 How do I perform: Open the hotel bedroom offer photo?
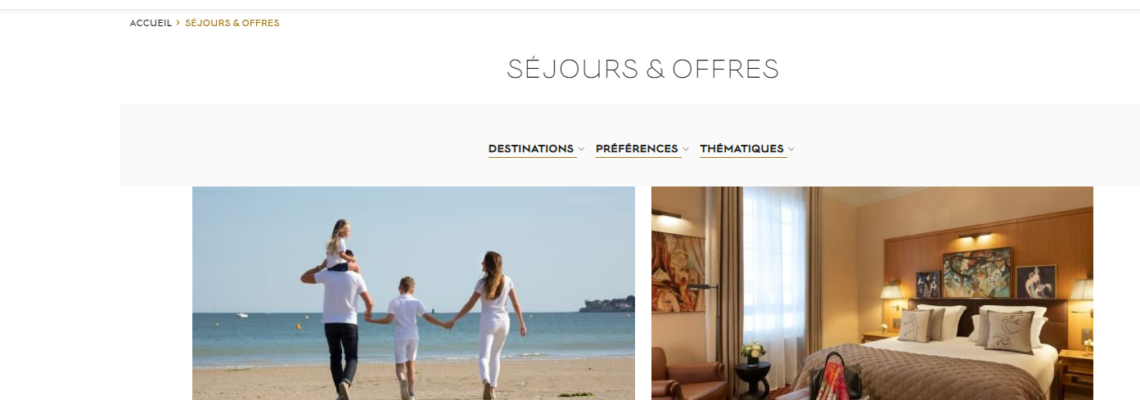pos(872,293)
